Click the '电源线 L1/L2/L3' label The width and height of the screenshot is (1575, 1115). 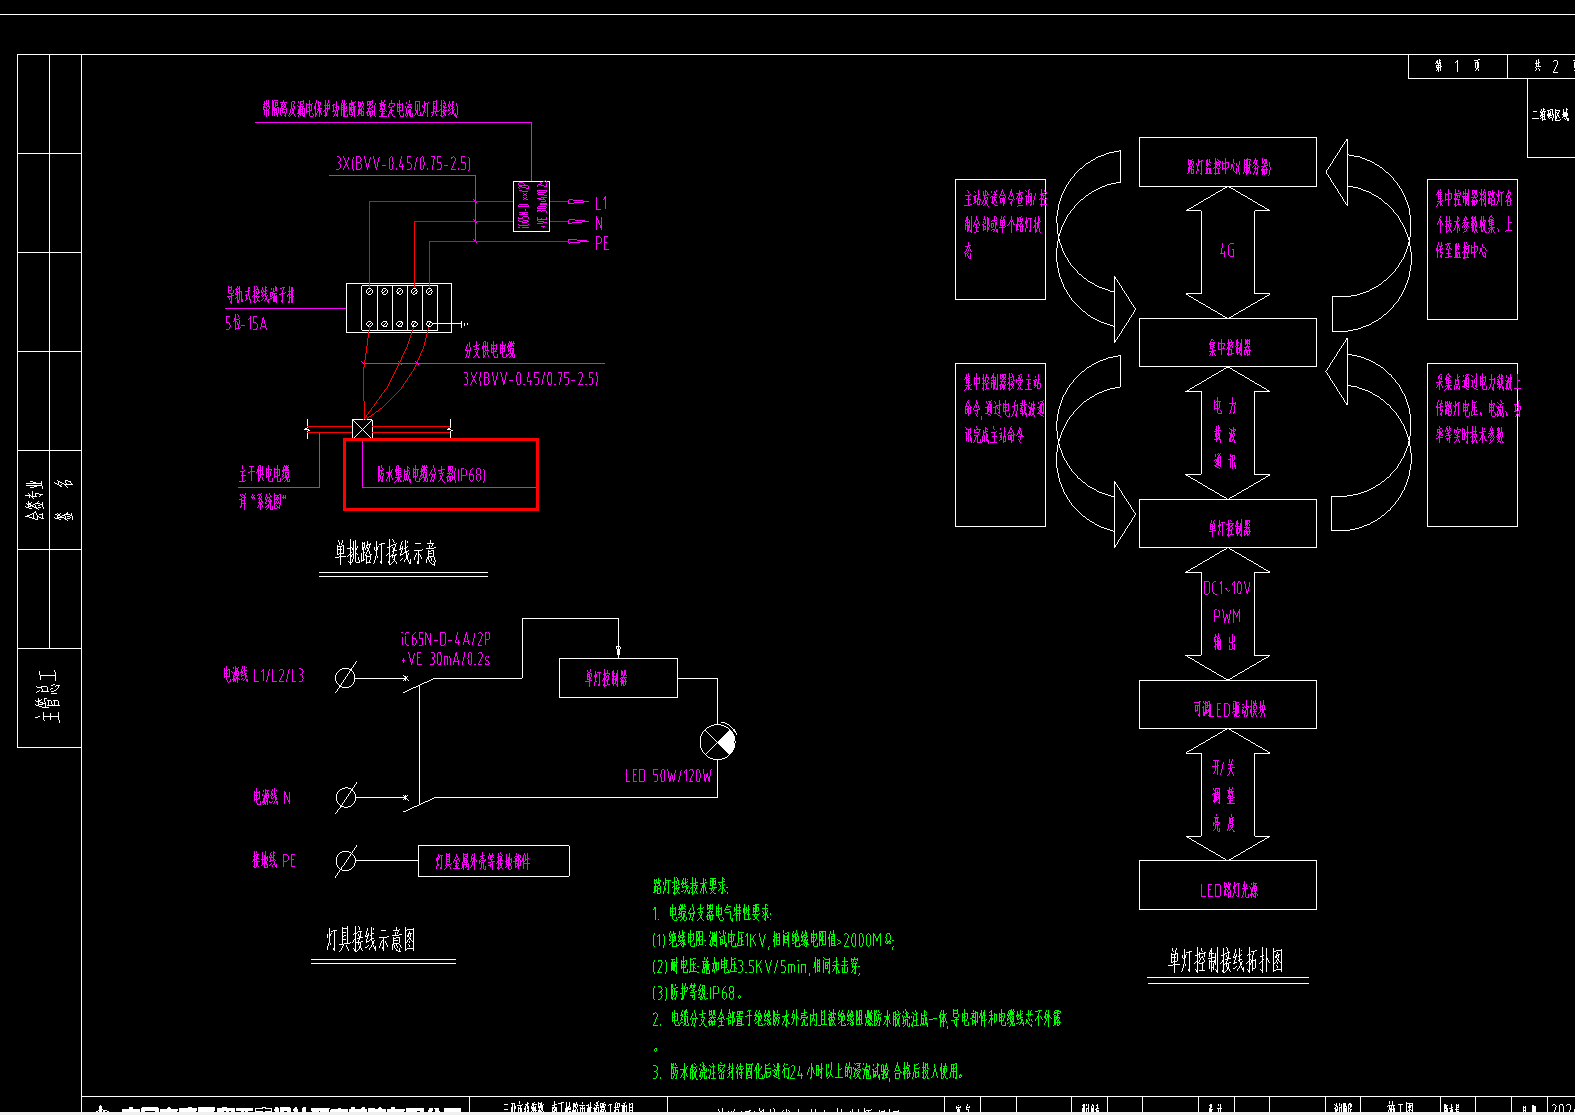(264, 675)
